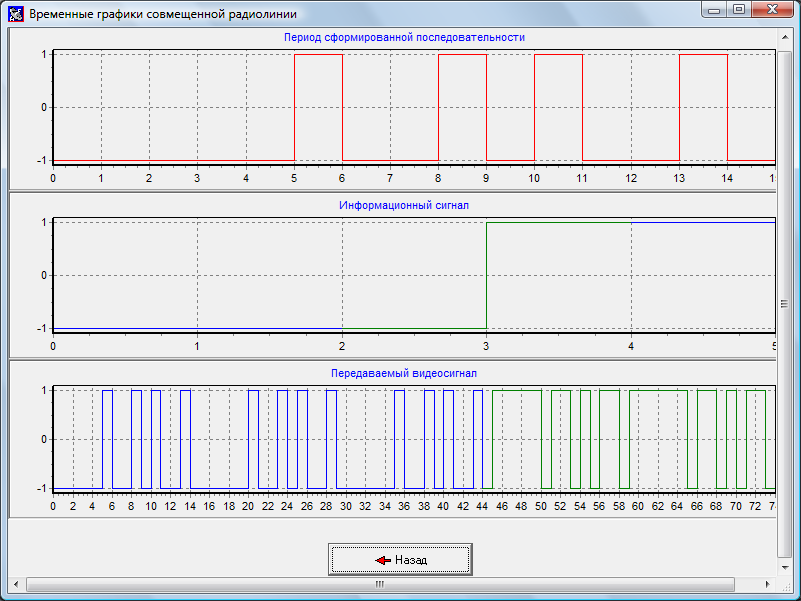The image size is (801, 601).
Task: Click the green step edge at 3
Action: point(486,275)
